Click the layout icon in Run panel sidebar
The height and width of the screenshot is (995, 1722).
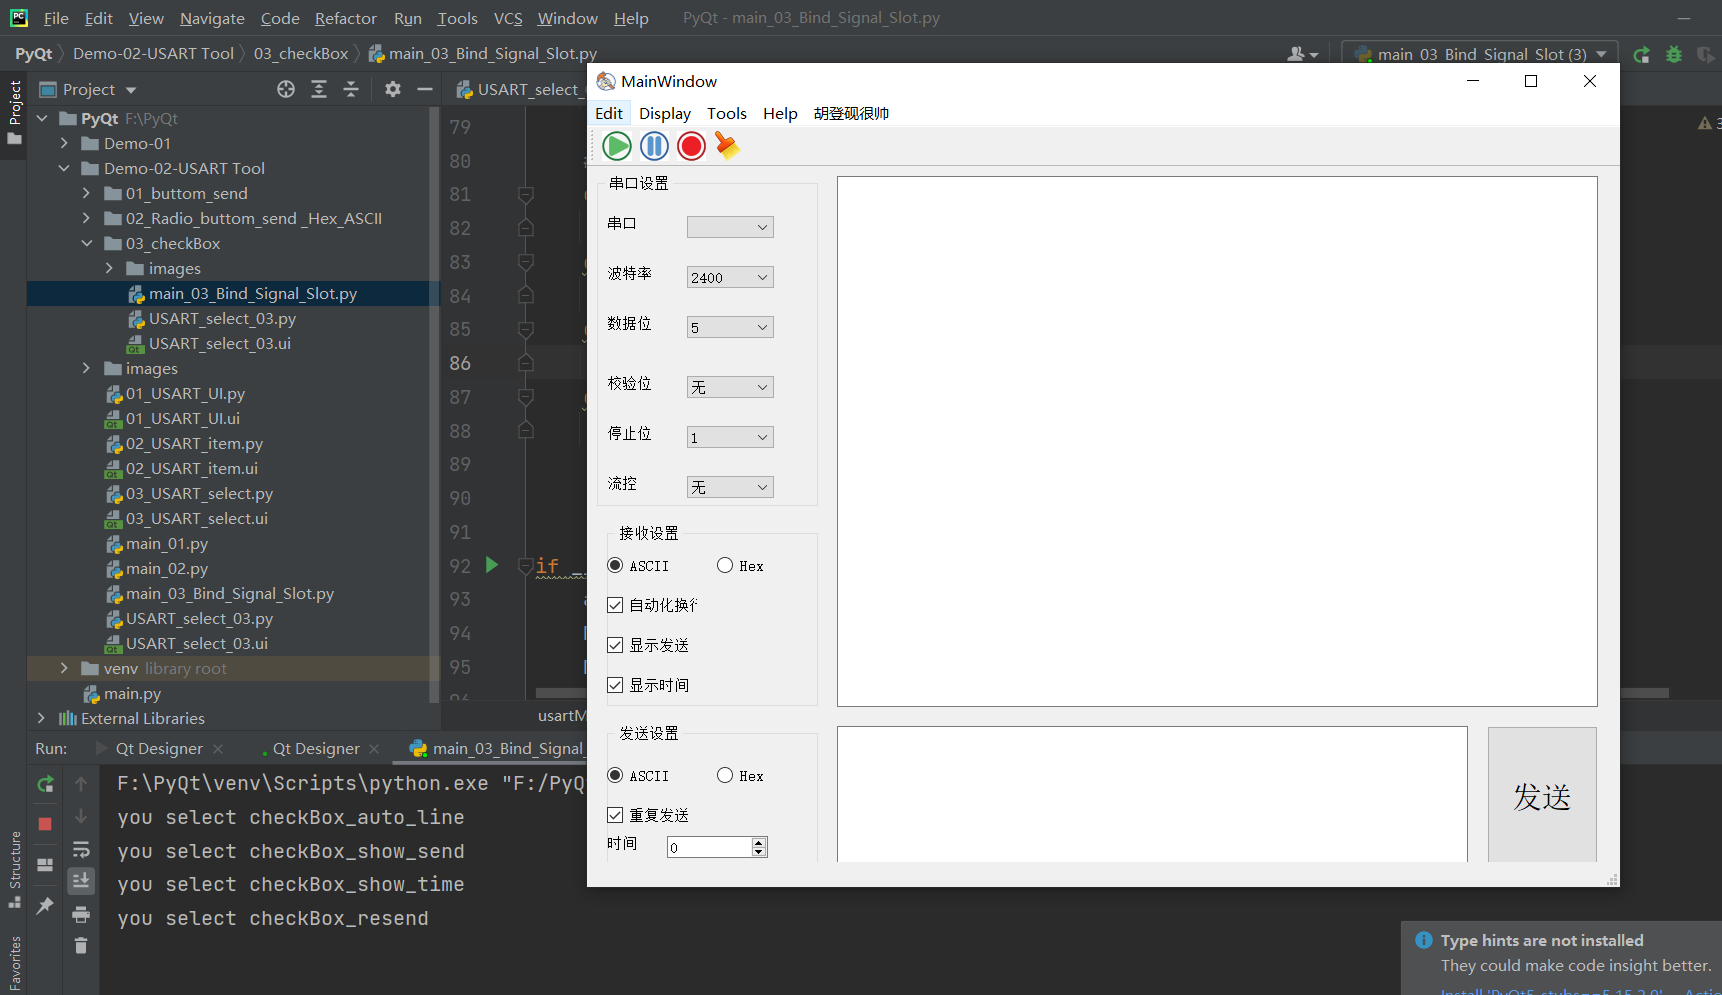point(45,865)
